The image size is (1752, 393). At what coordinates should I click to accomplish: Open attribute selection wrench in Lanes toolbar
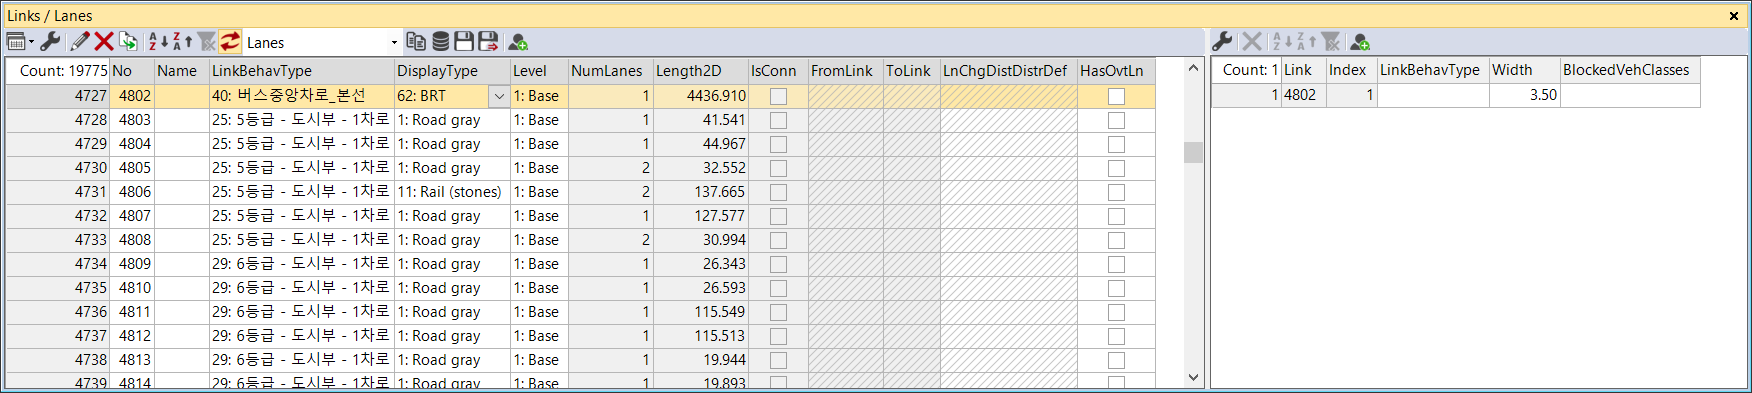1222,42
